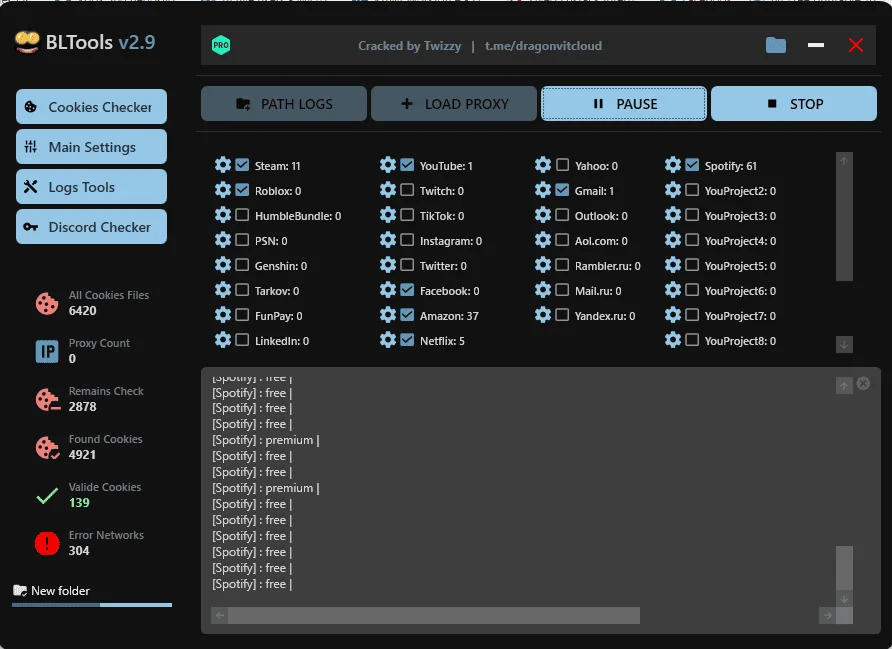This screenshot has width=892, height=649.
Task: Click the BLTools logo icon
Action: [27, 42]
